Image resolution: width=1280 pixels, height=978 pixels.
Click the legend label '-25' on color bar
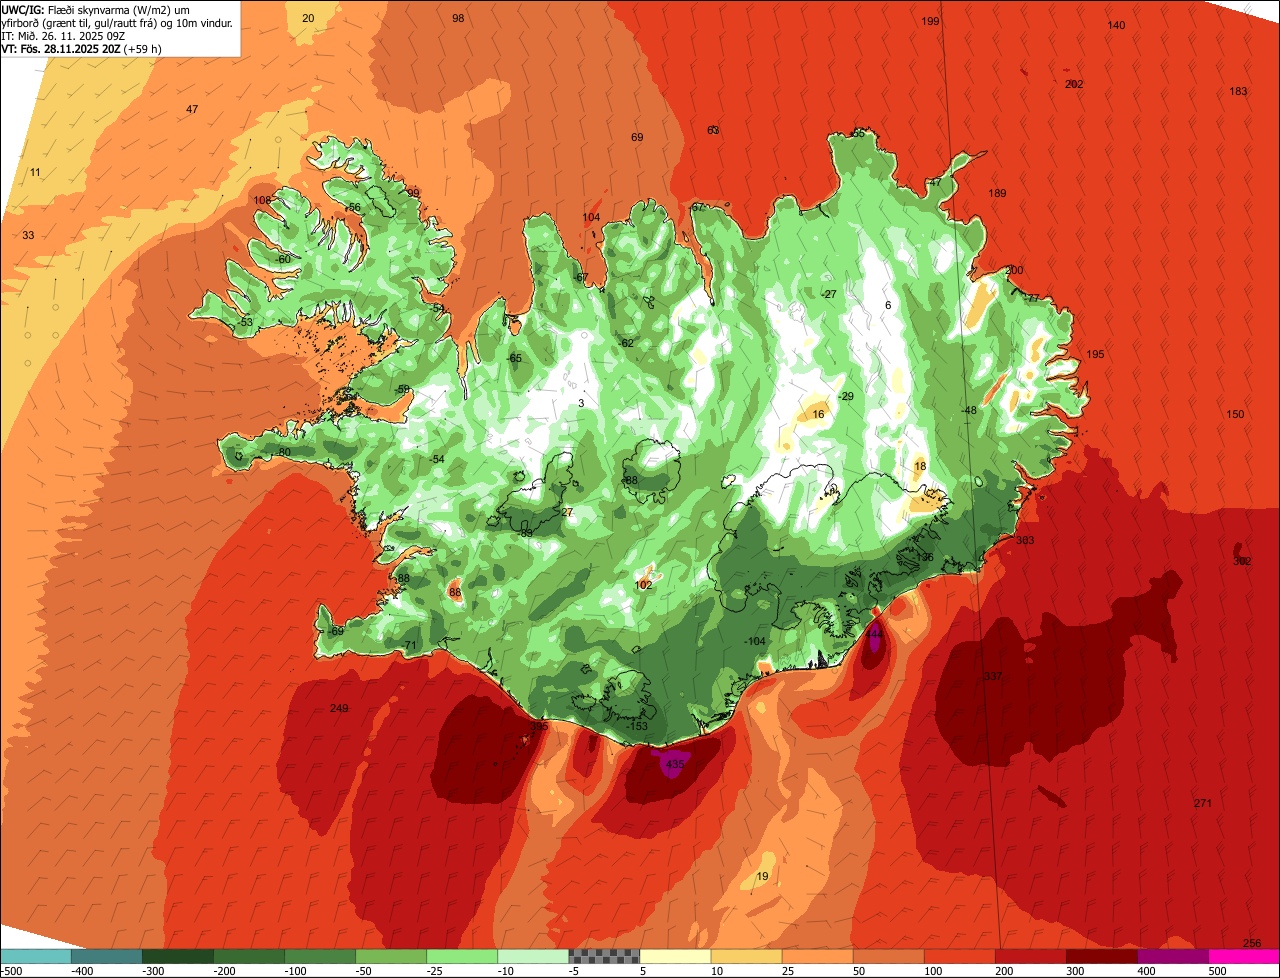click(435, 971)
